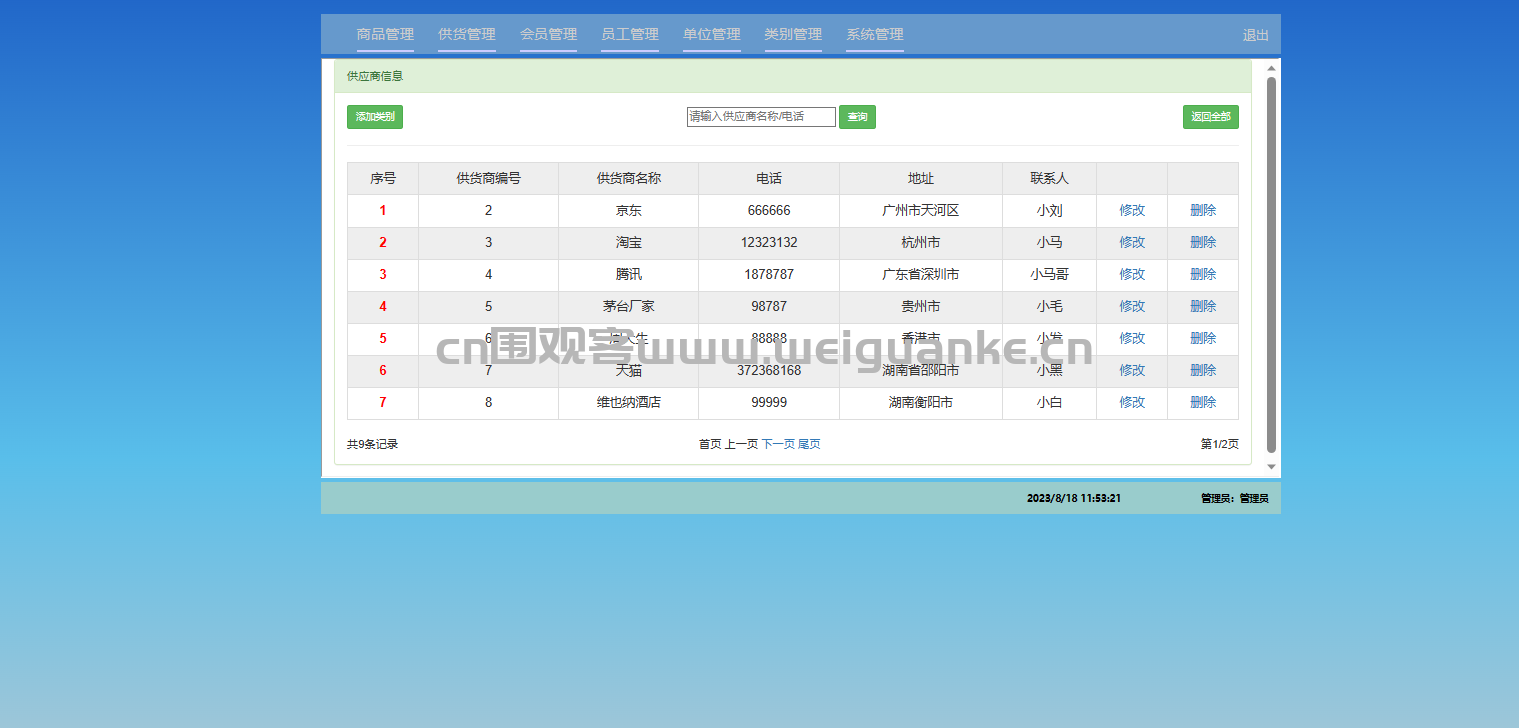Click the 退出 logout link

pos(1256,35)
